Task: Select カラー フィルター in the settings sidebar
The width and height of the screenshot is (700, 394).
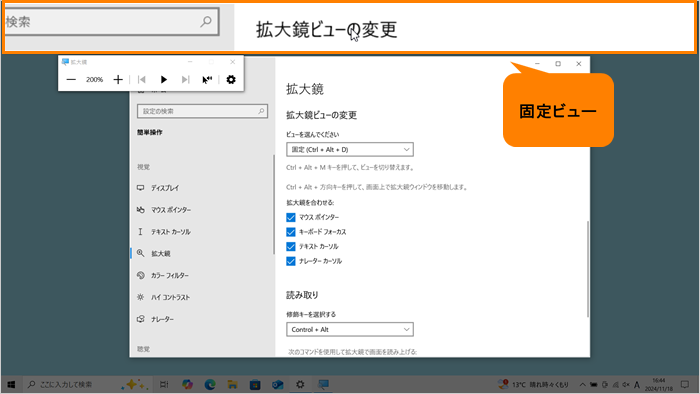Action: 202,275
